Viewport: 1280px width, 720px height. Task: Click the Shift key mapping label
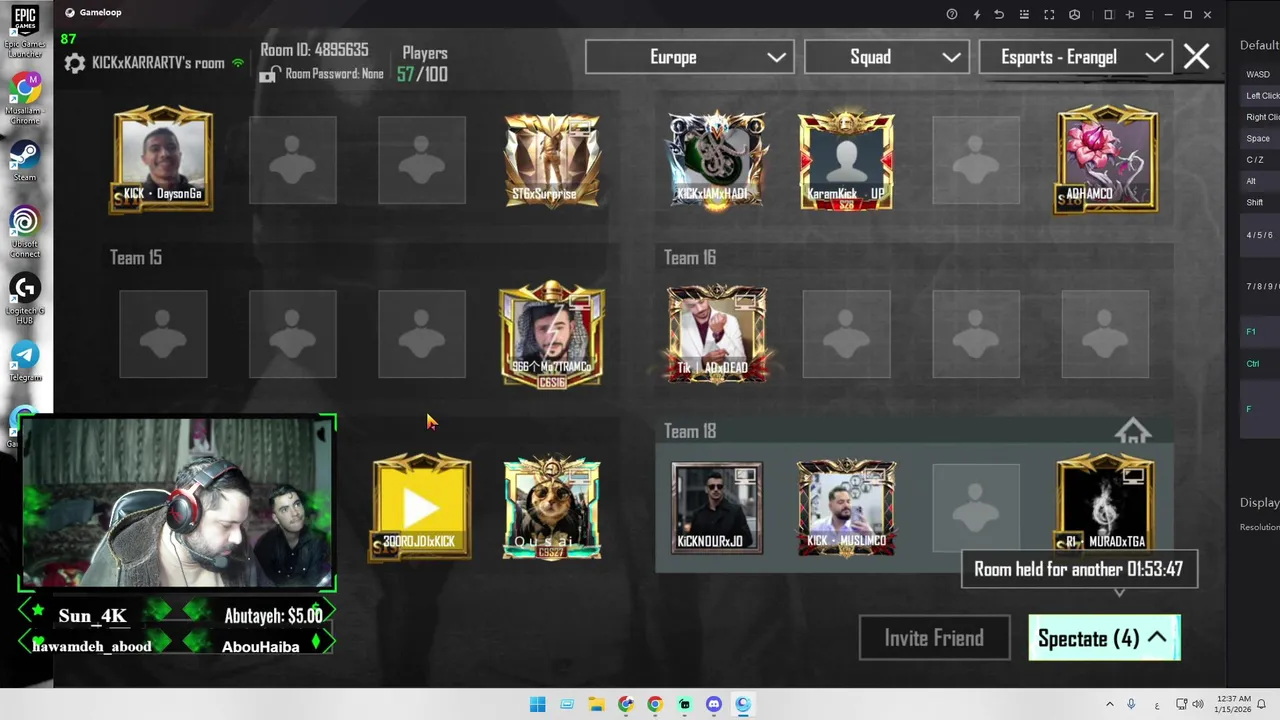[x=1254, y=202]
